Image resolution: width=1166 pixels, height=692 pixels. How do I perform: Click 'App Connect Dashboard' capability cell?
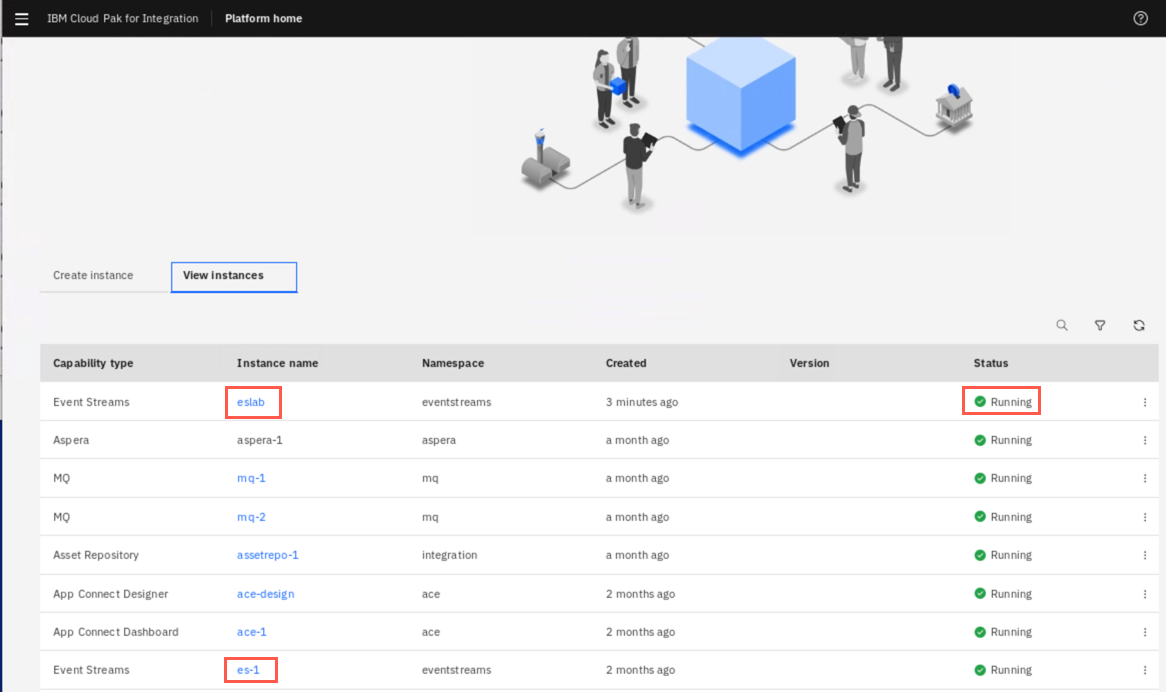(116, 632)
